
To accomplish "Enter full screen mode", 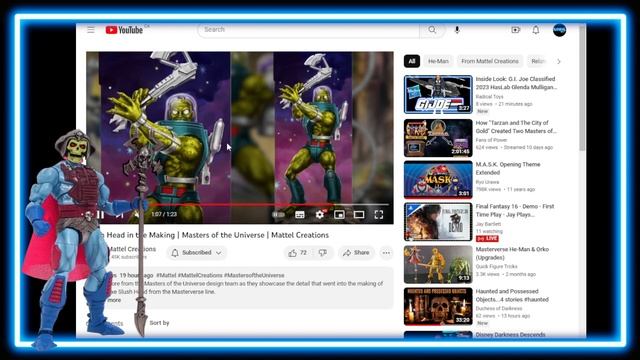I will [x=379, y=214].
